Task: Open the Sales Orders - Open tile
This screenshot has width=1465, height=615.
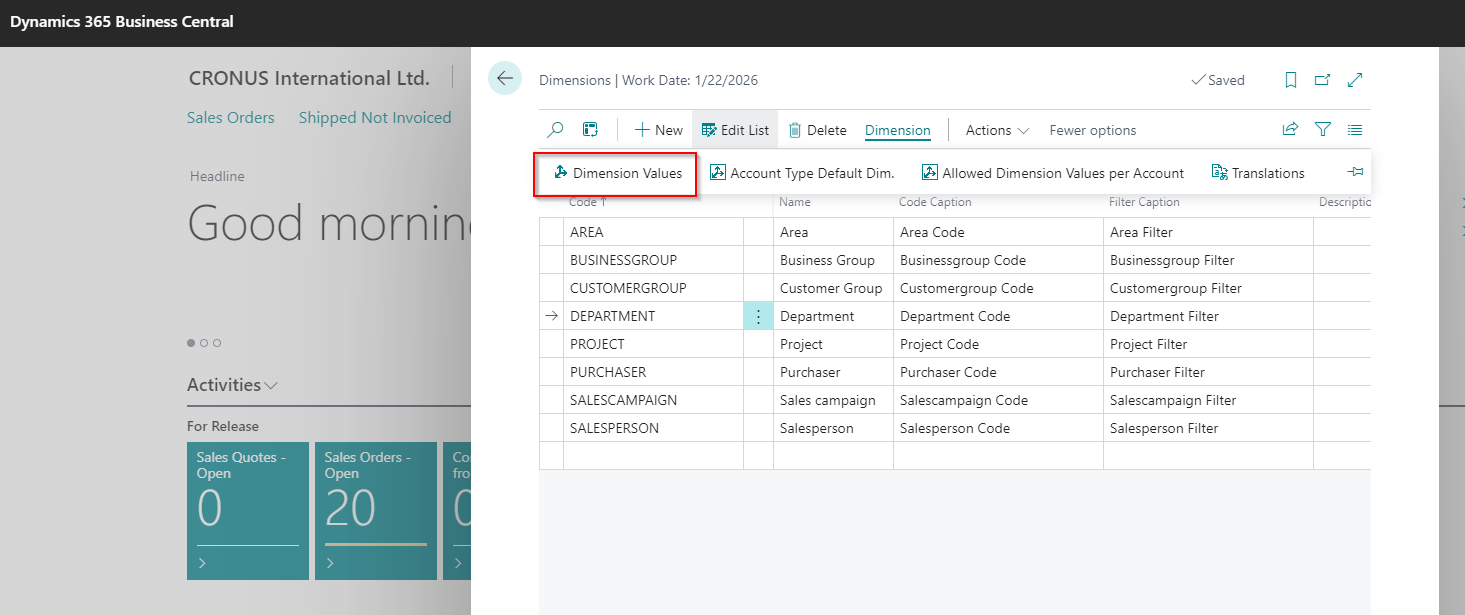Action: (376, 511)
